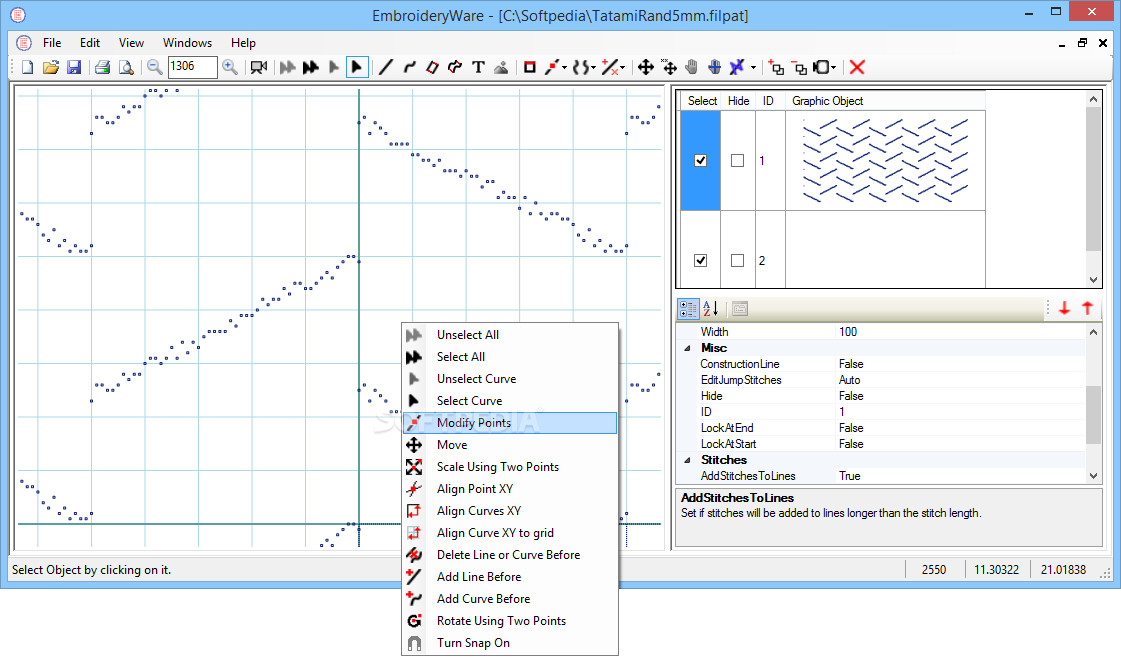This screenshot has height=657, width=1121.
Task: Choose Unselect Curve from the context menu
Action: (510, 379)
